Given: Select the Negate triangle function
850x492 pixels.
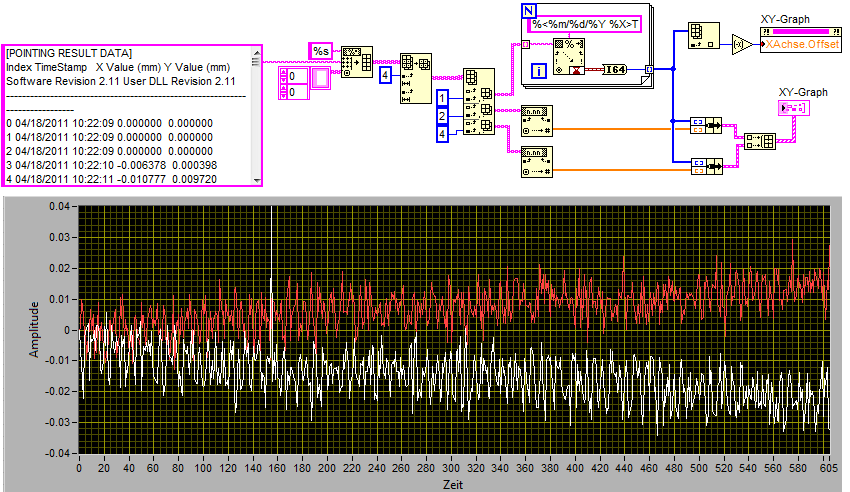Looking at the screenshot, I should point(742,44).
